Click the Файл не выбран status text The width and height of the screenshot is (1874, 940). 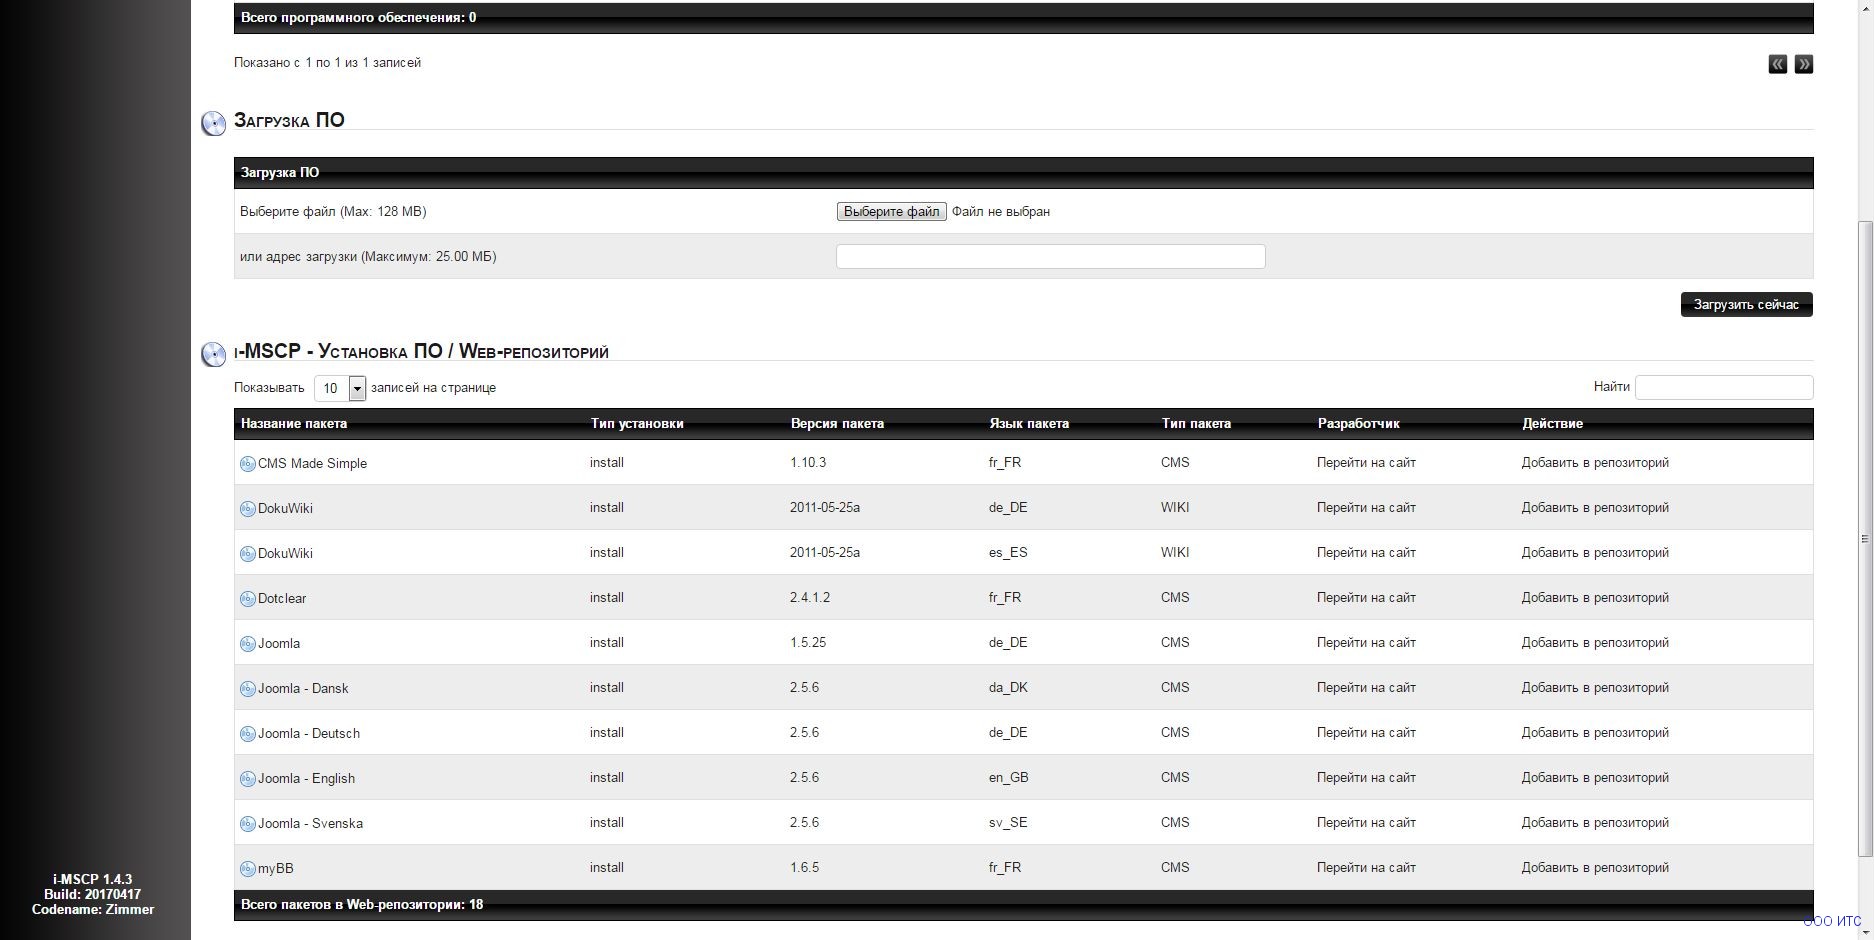[x=1001, y=211]
